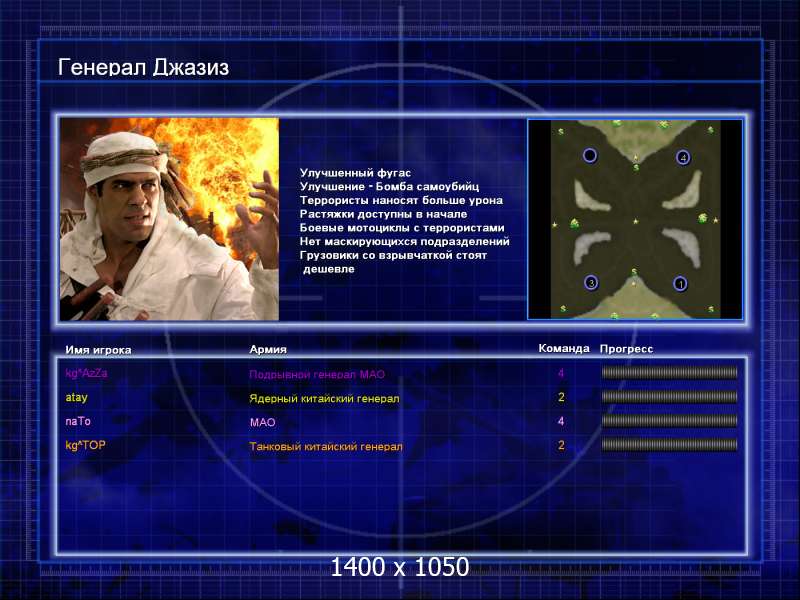This screenshot has height=600, width=800.
Task: Click start position marker 1 on the minimap
Action: click(x=680, y=284)
